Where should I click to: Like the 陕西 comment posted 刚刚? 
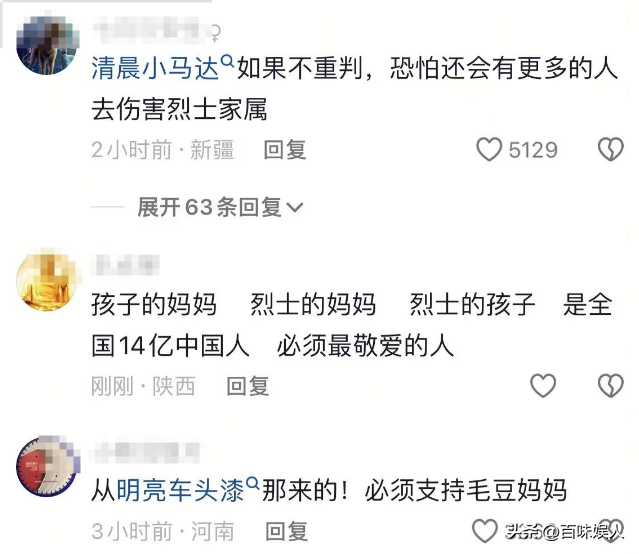coord(543,385)
